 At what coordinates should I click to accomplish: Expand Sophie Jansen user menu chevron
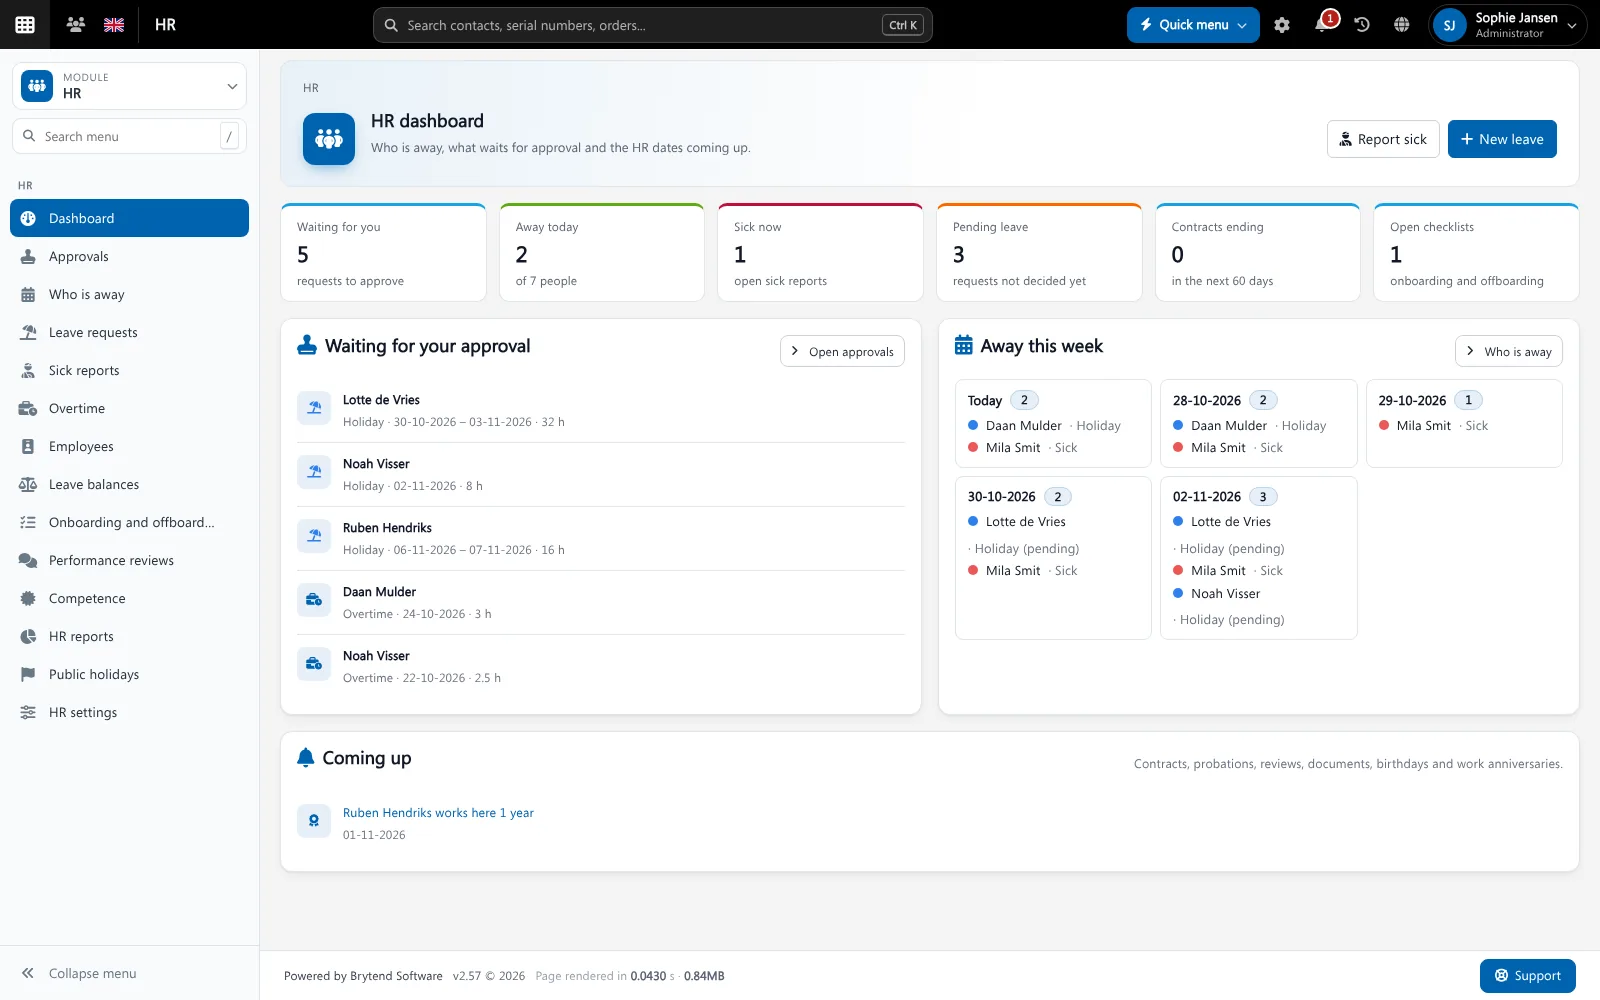(1572, 26)
